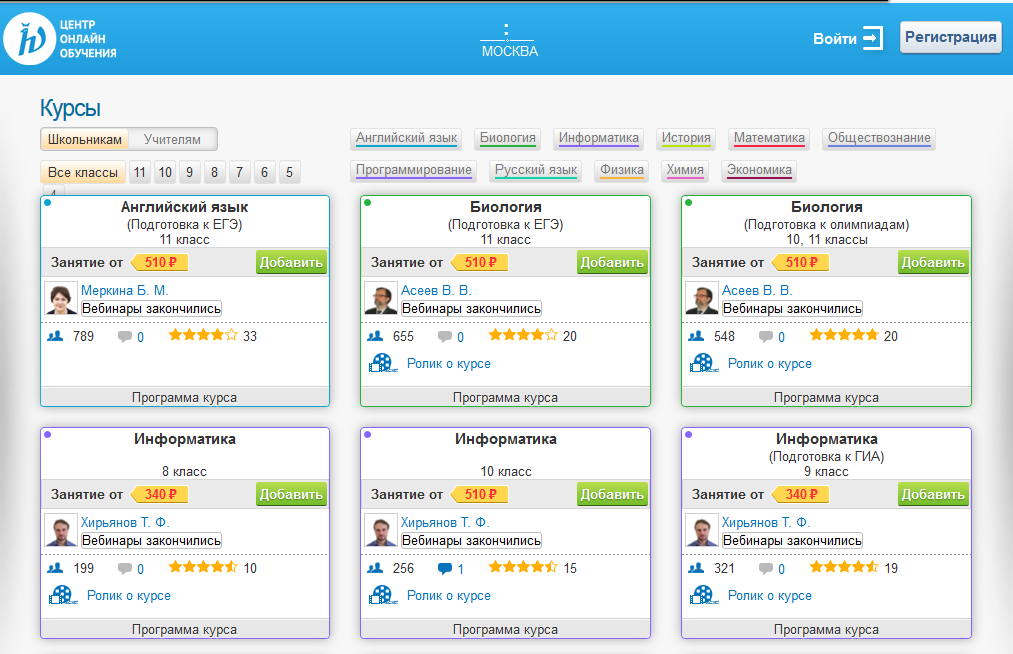The width and height of the screenshot is (1013, 654).
Task: Add Английский язык course with Добавить
Action: click(291, 262)
